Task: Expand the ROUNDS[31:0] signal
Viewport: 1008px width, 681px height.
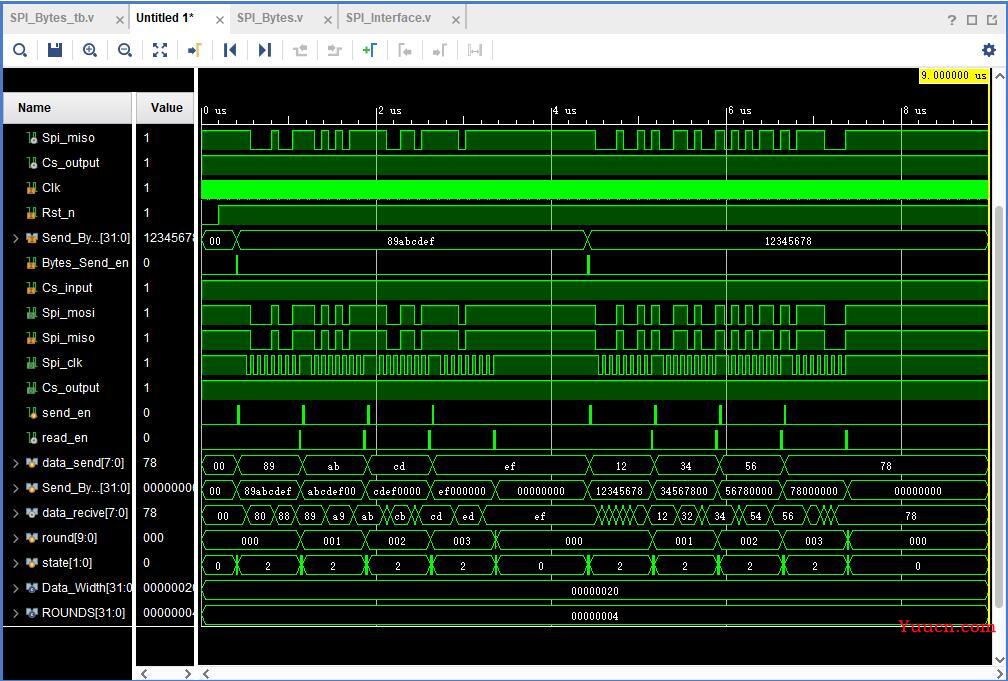Action: tap(15, 613)
